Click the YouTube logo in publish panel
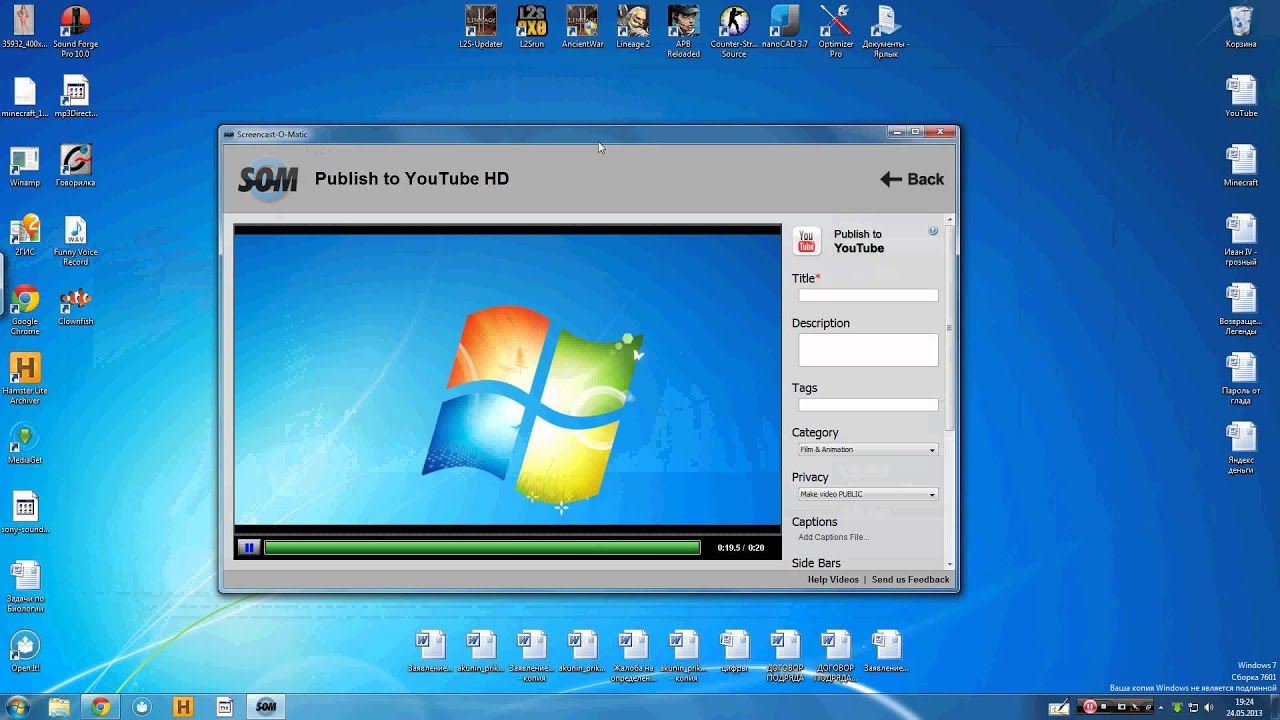Screen dimensions: 1280x720 pos(806,241)
